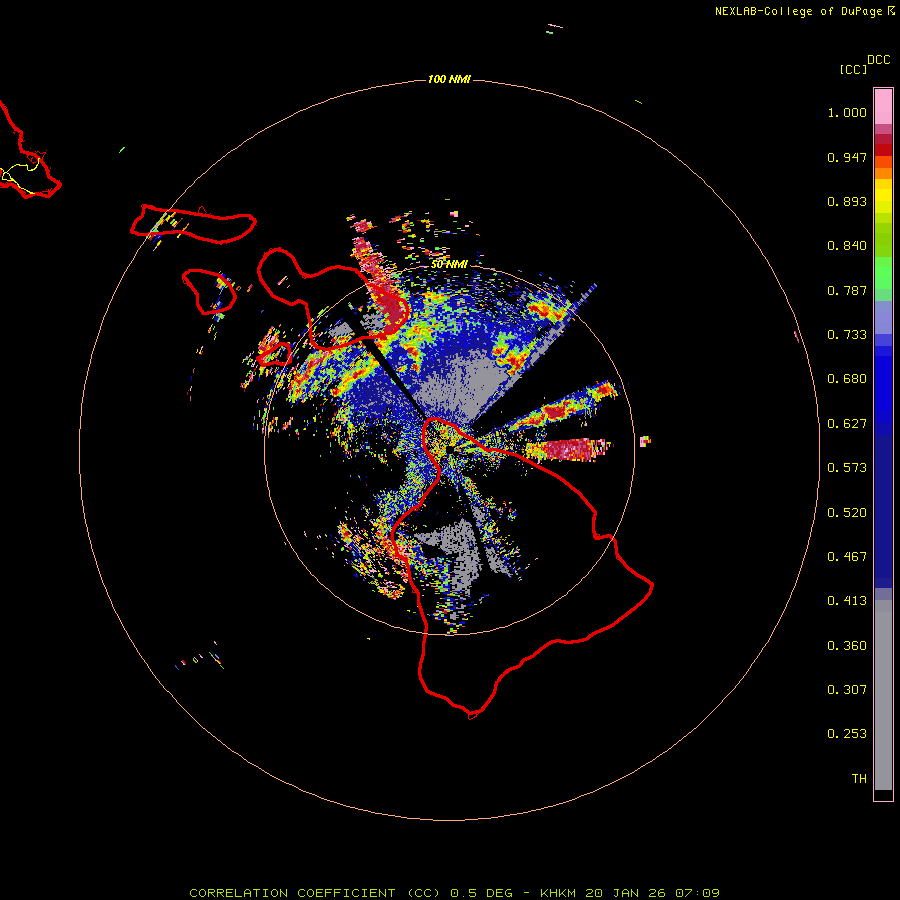Select the 0.680 legend value
This screenshot has width=900, height=900.
847,379
